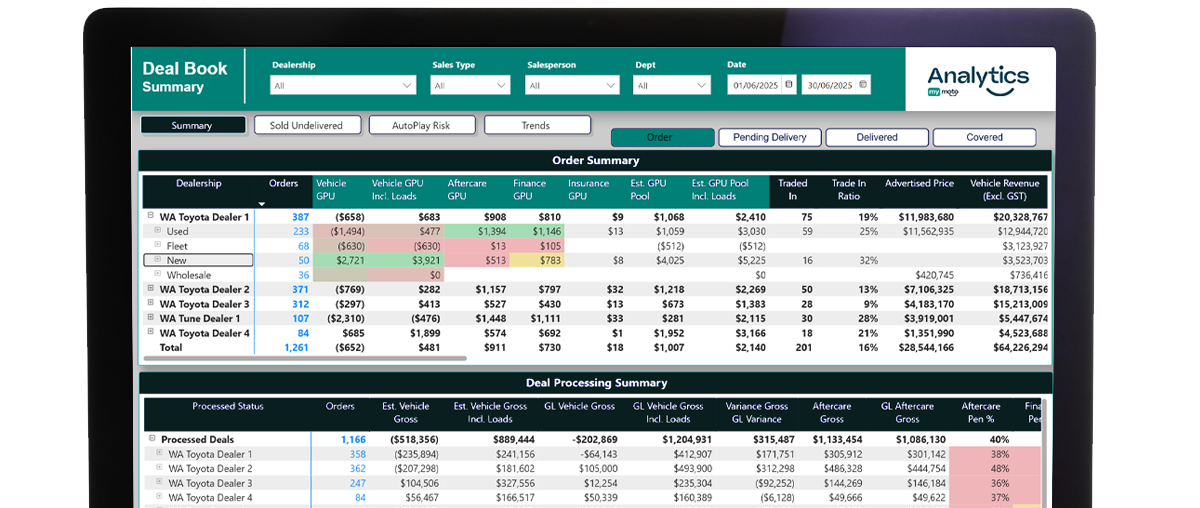Open calendar picker for start date 01/06/2025
Screen dimensions: 1200x508
pyautogui.click(x=789, y=85)
